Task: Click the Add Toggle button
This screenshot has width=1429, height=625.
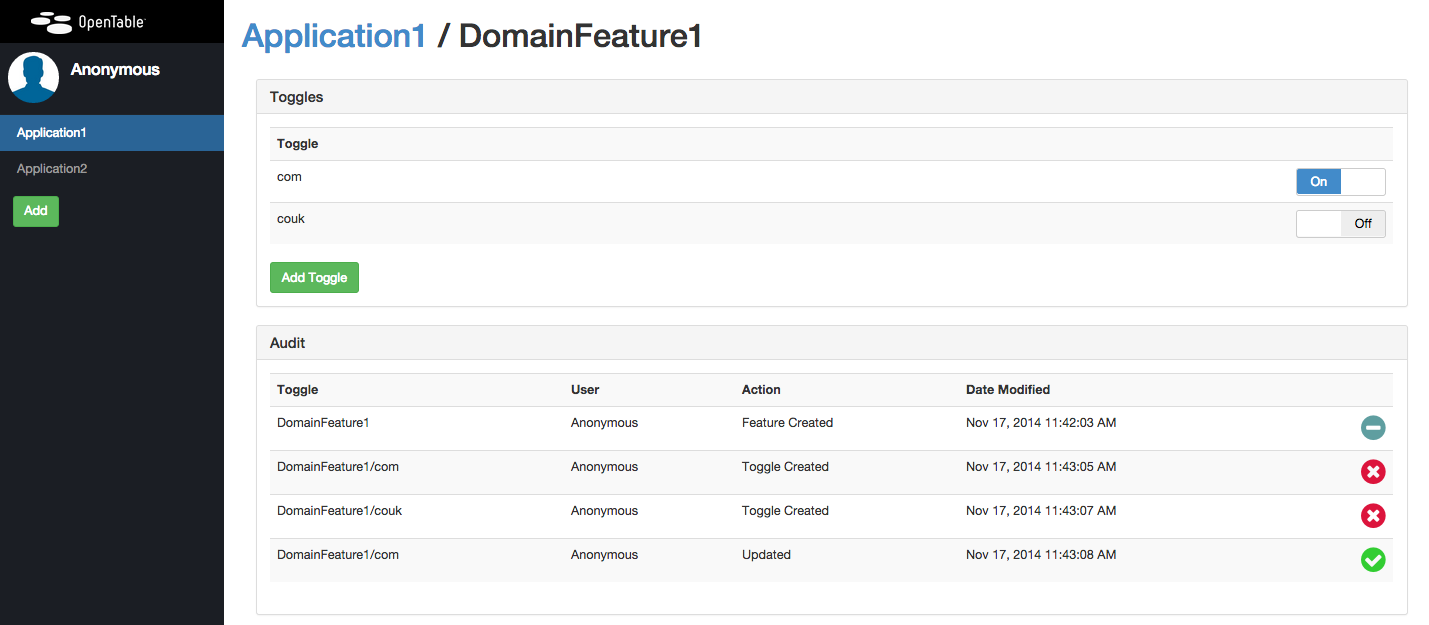Action: 314,278
